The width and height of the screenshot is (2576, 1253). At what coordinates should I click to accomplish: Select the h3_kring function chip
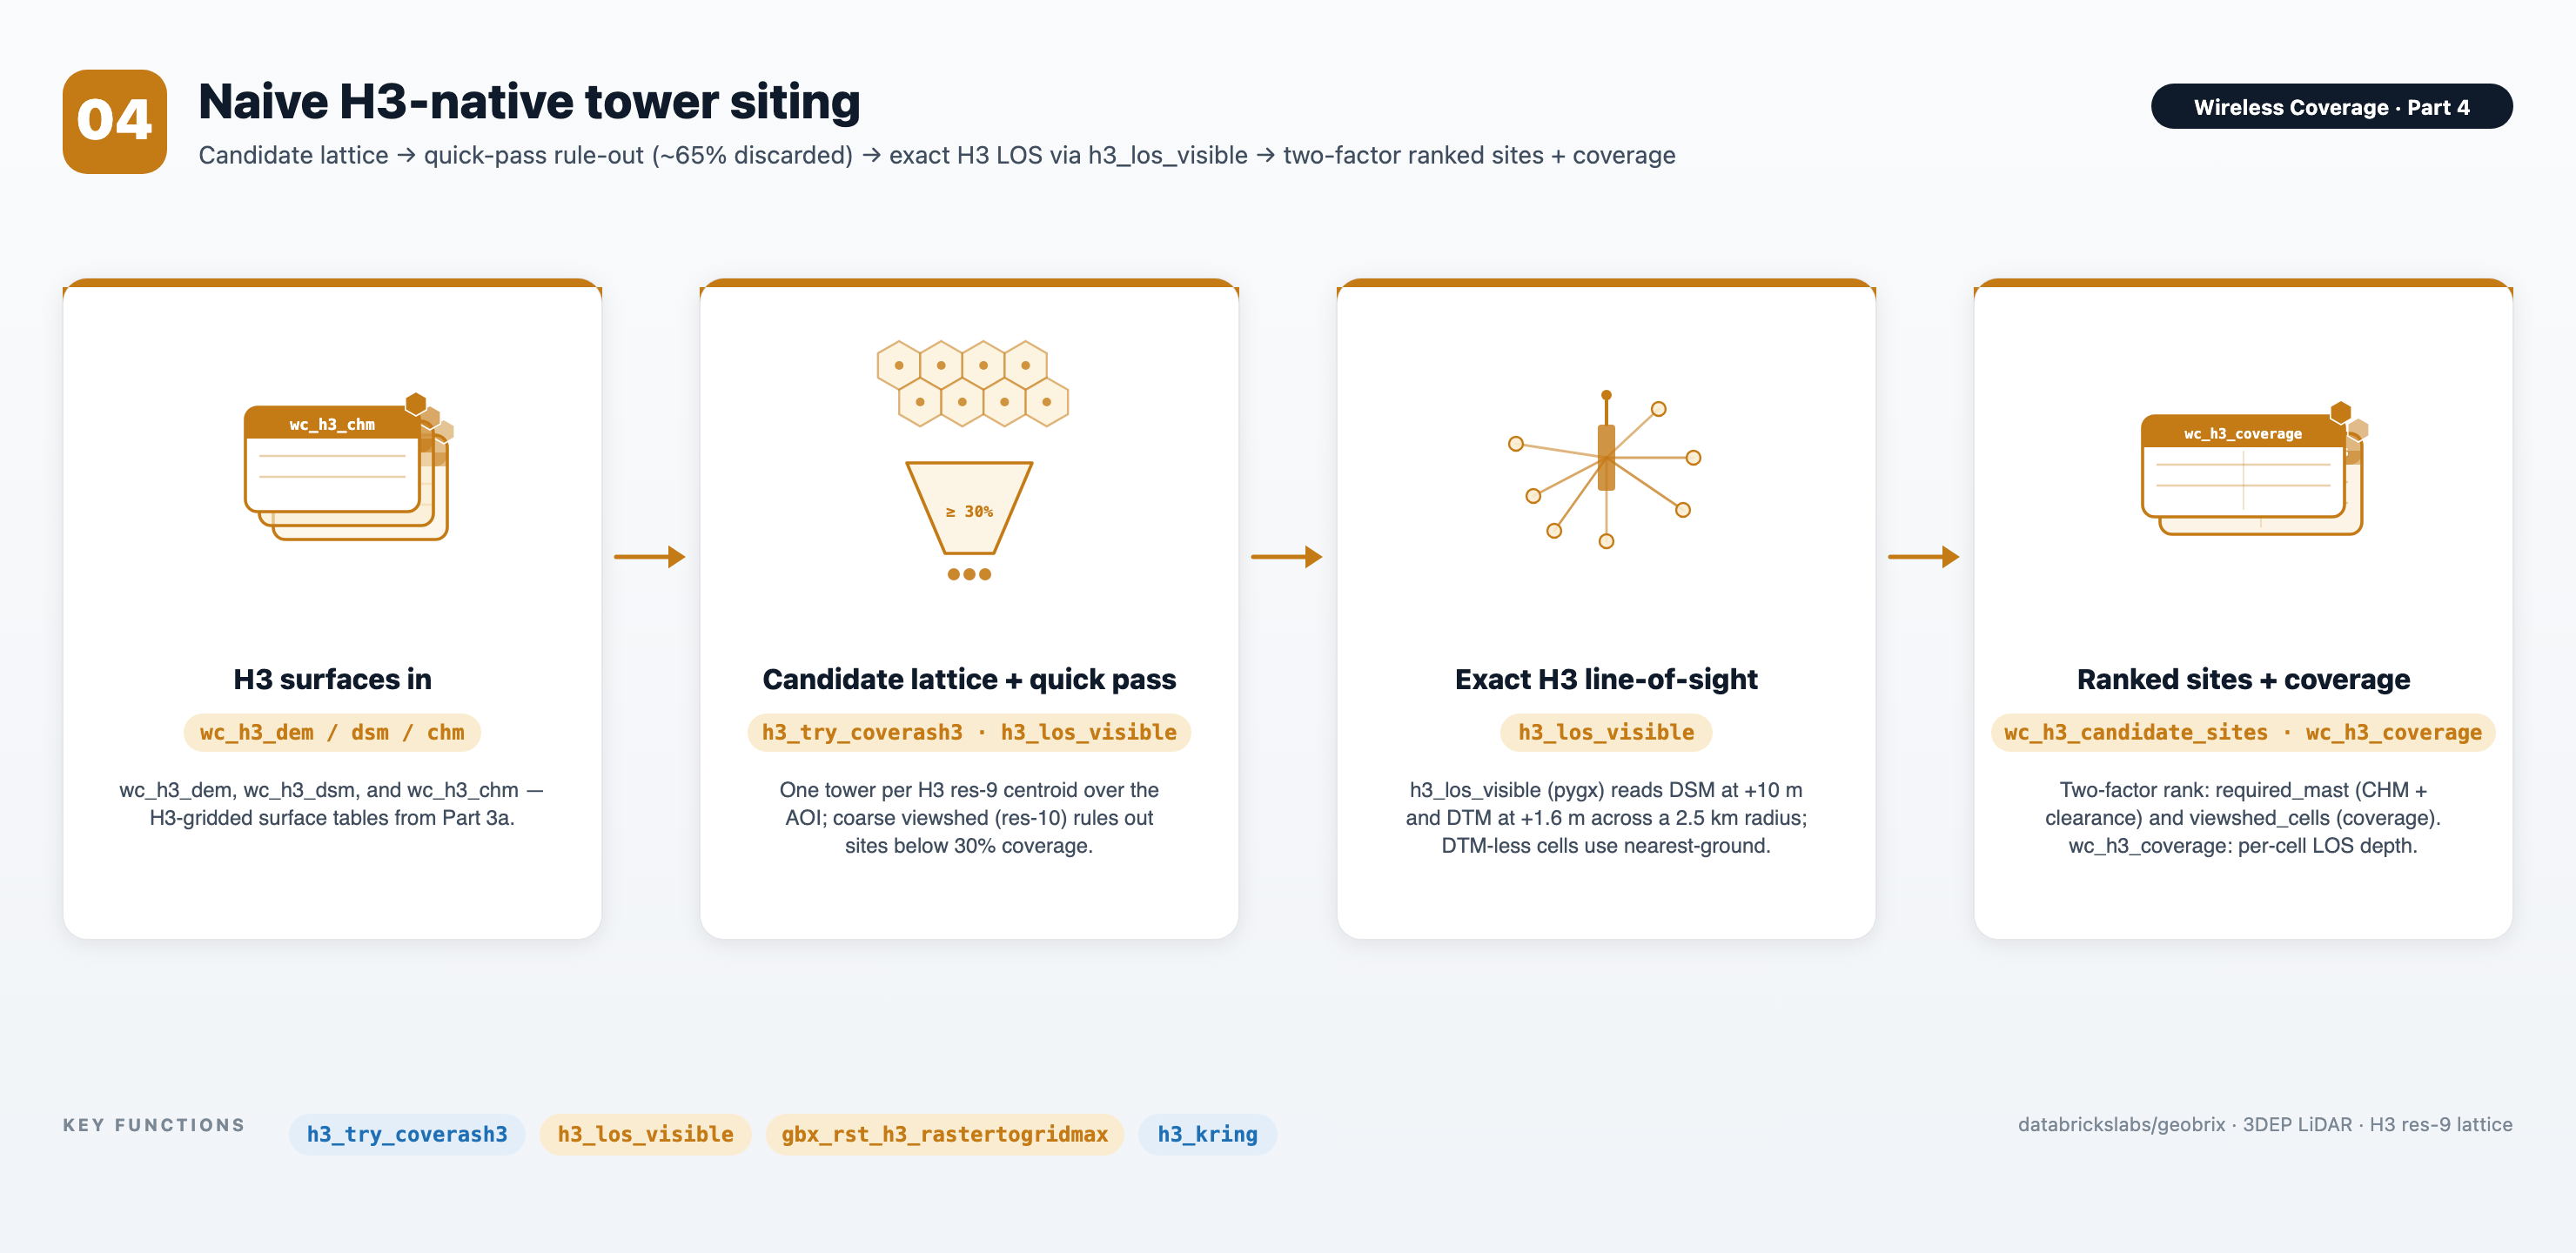point(1207,1134)
